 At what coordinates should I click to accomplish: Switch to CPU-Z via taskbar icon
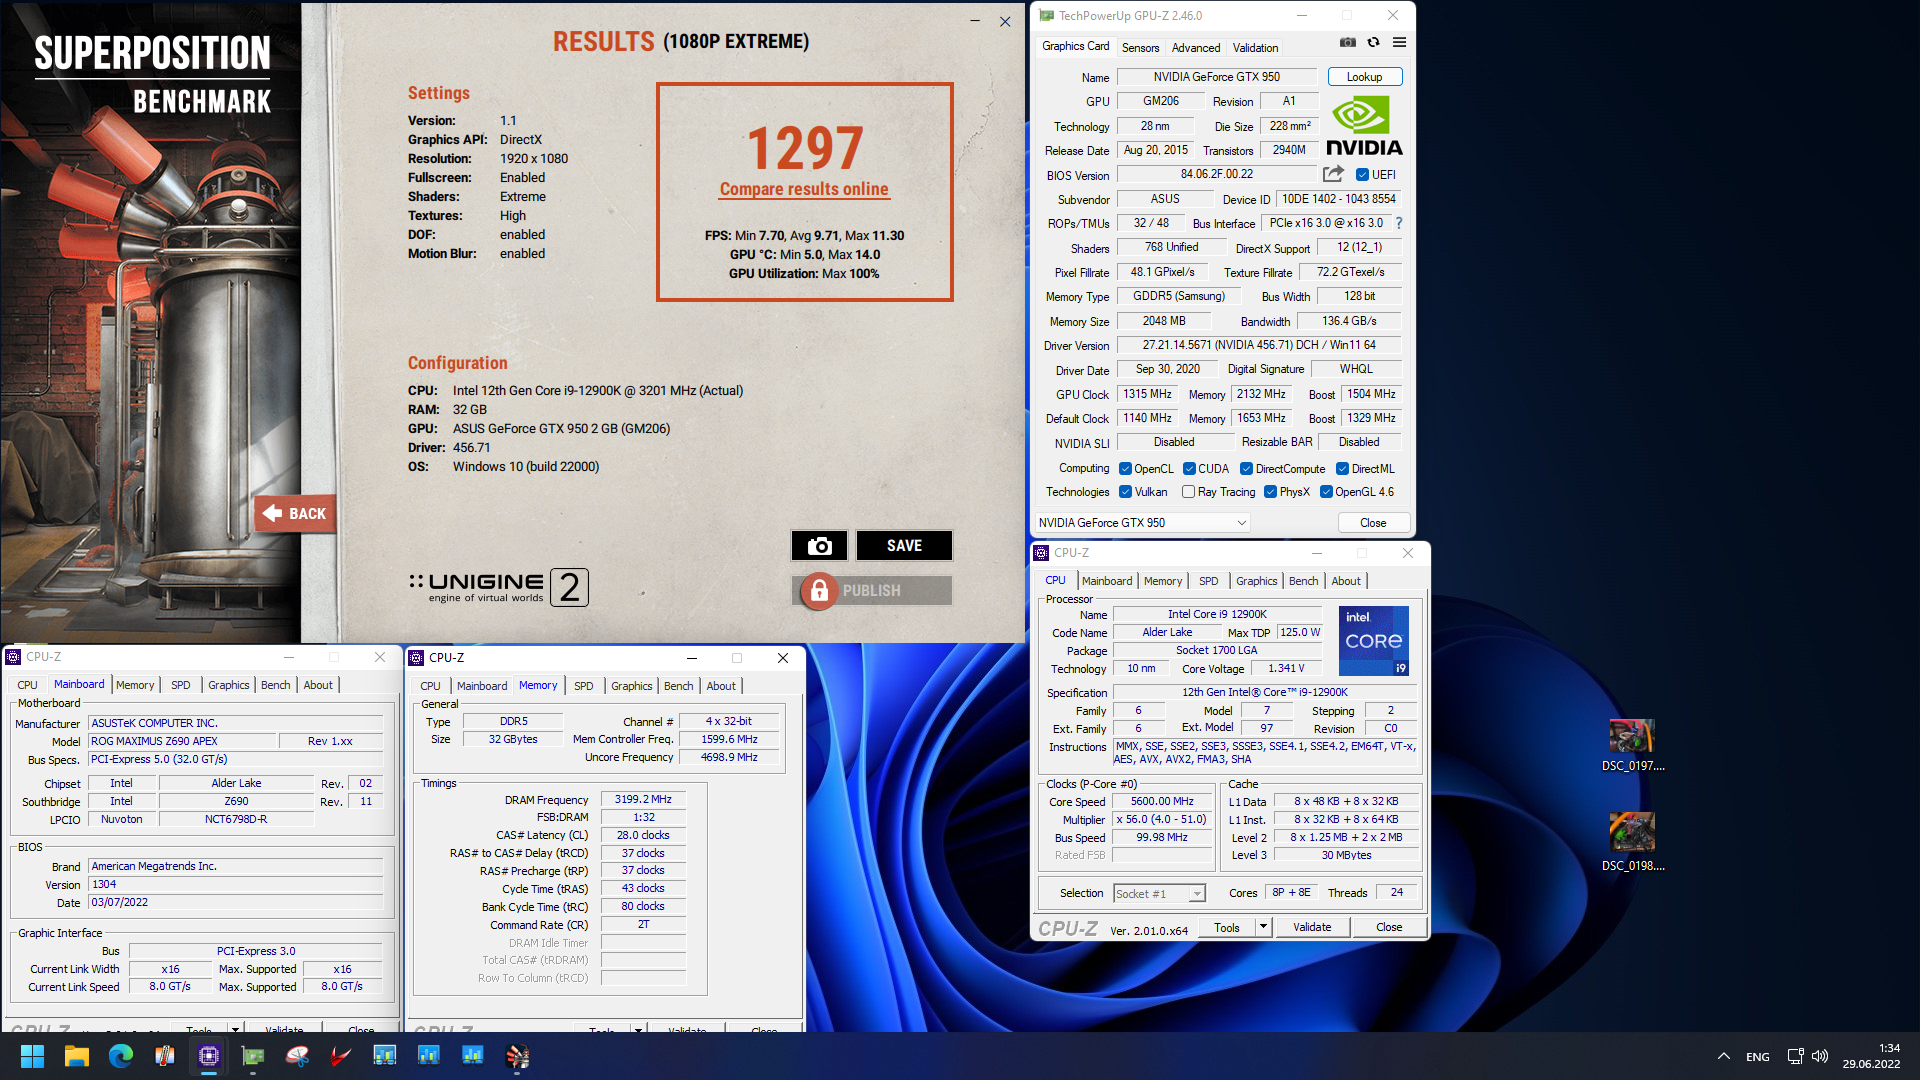pos(209,1056)
